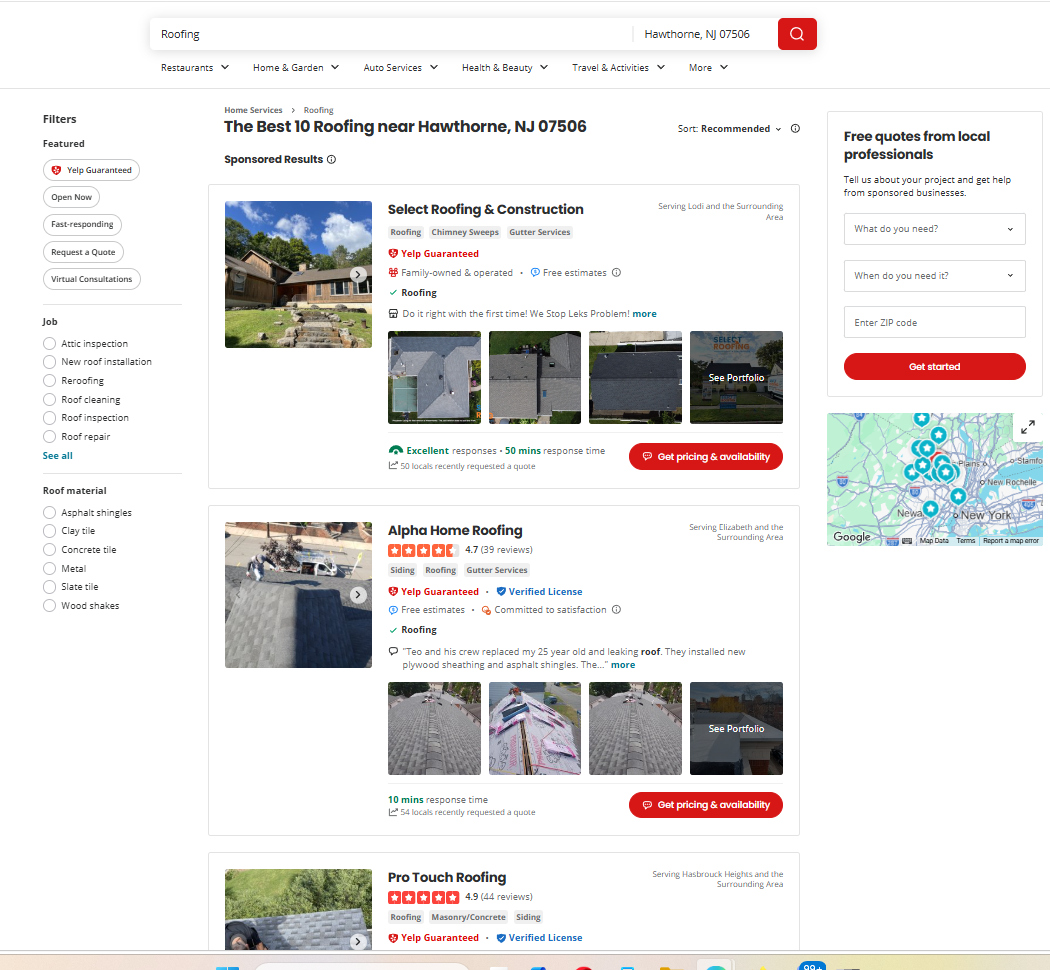Toggle the Virtual Consultations filter chip
This screenshot has height=970, width=1050.
point(92,279)
